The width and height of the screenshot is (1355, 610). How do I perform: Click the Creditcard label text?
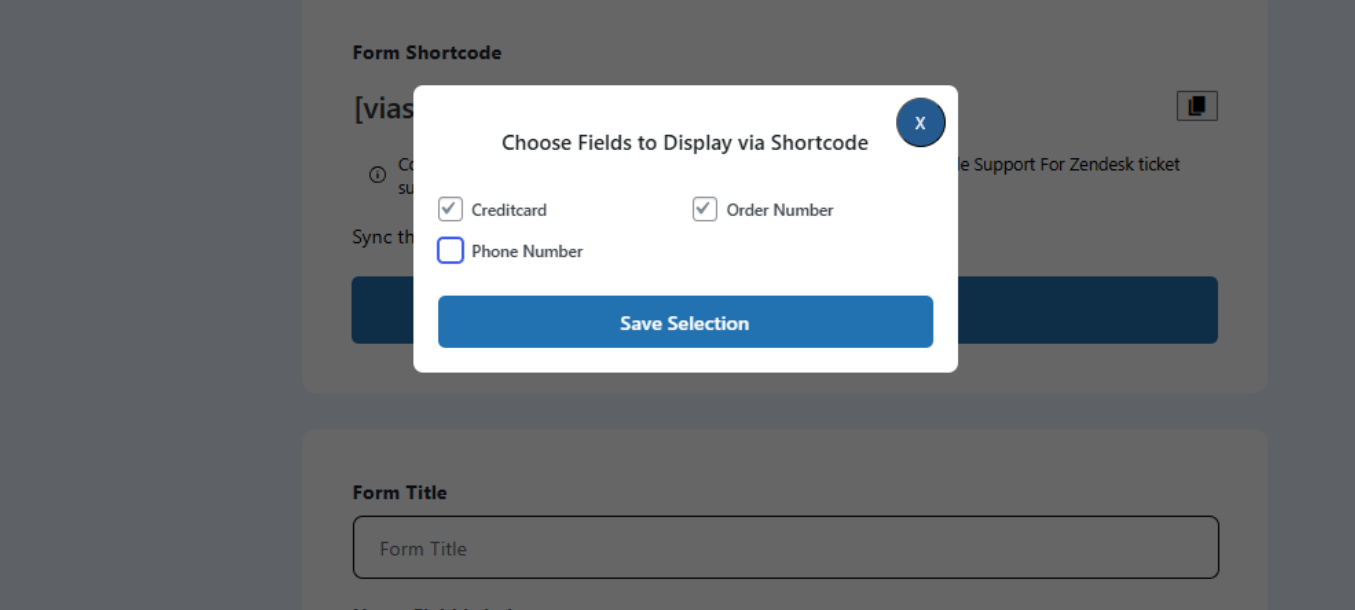point(509,210)
